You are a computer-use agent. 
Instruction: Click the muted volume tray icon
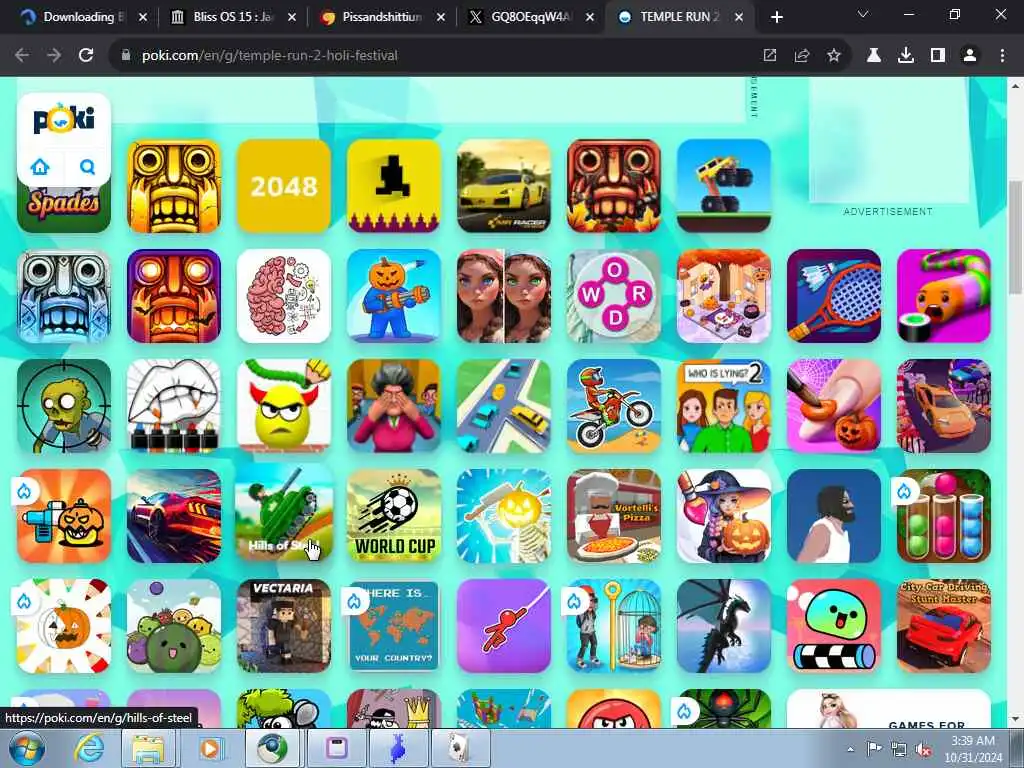coord(923,749)
